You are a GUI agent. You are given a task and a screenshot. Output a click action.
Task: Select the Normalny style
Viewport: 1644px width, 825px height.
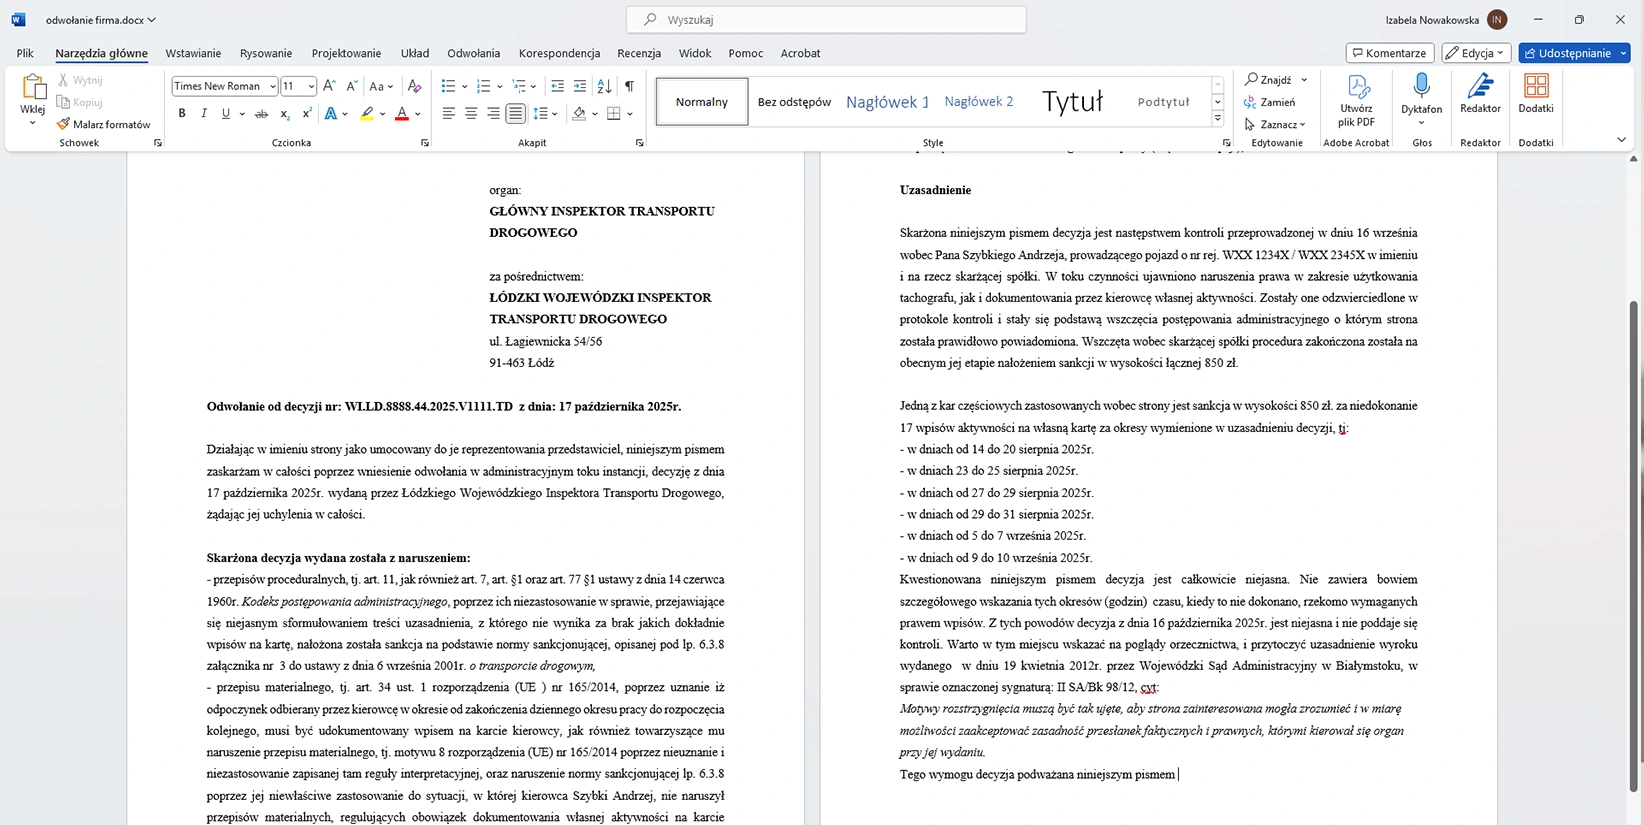pyautogui.click(x=702, y=102)
